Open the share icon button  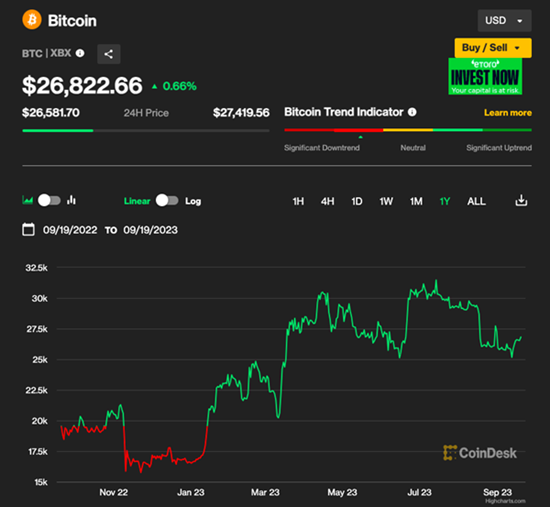(109, 54)
